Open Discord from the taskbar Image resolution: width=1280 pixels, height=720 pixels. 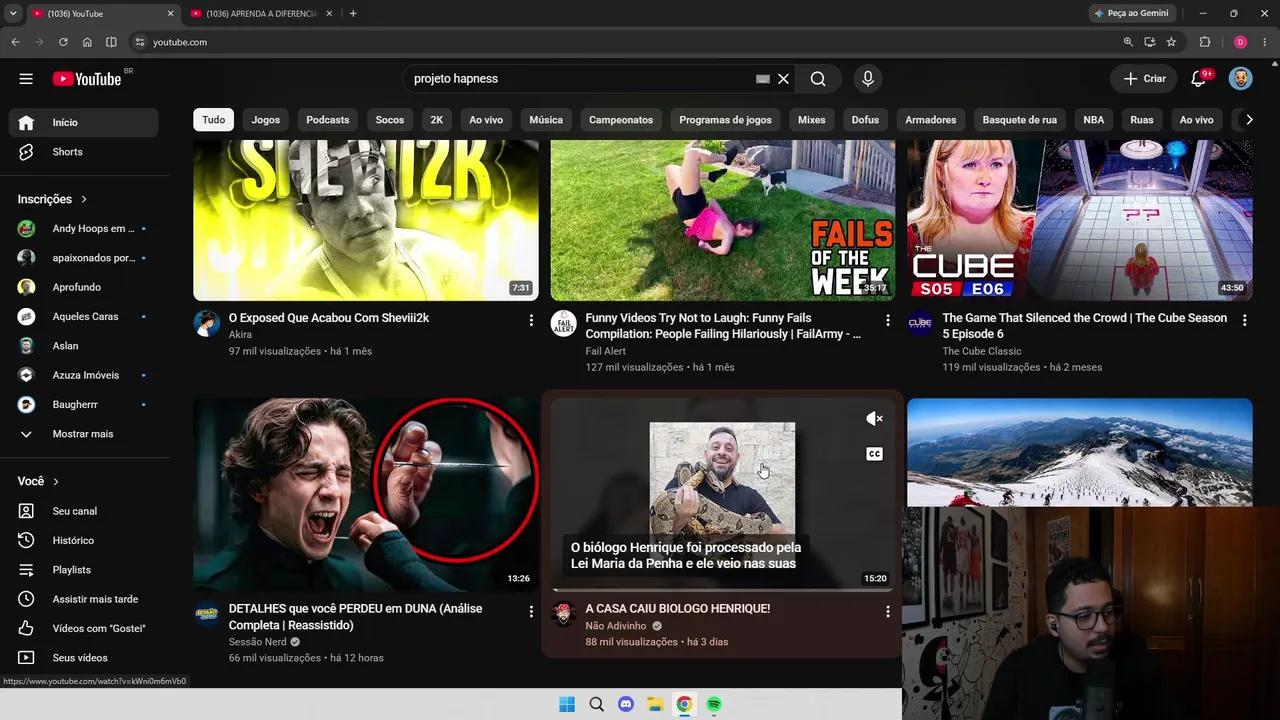[626, 704]
